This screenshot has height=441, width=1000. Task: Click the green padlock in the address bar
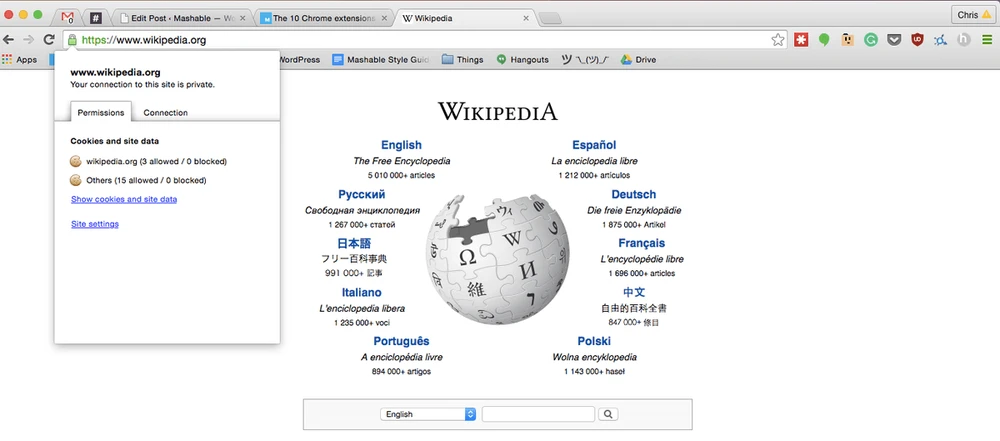coord(71,40)
